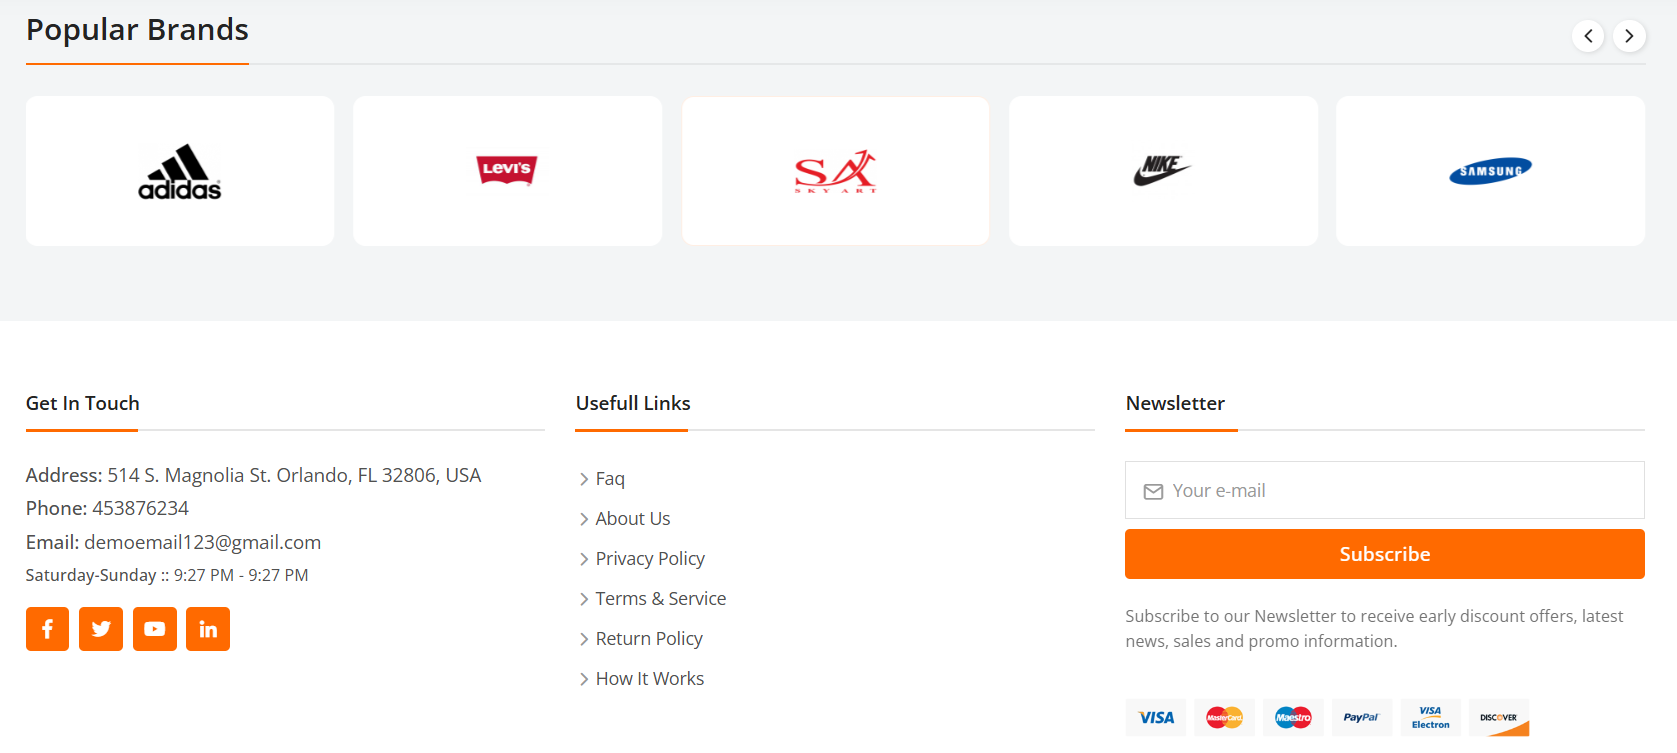The image size is (1677, 753).
Task: Open Terms & Service link
Action: [660, 599]
